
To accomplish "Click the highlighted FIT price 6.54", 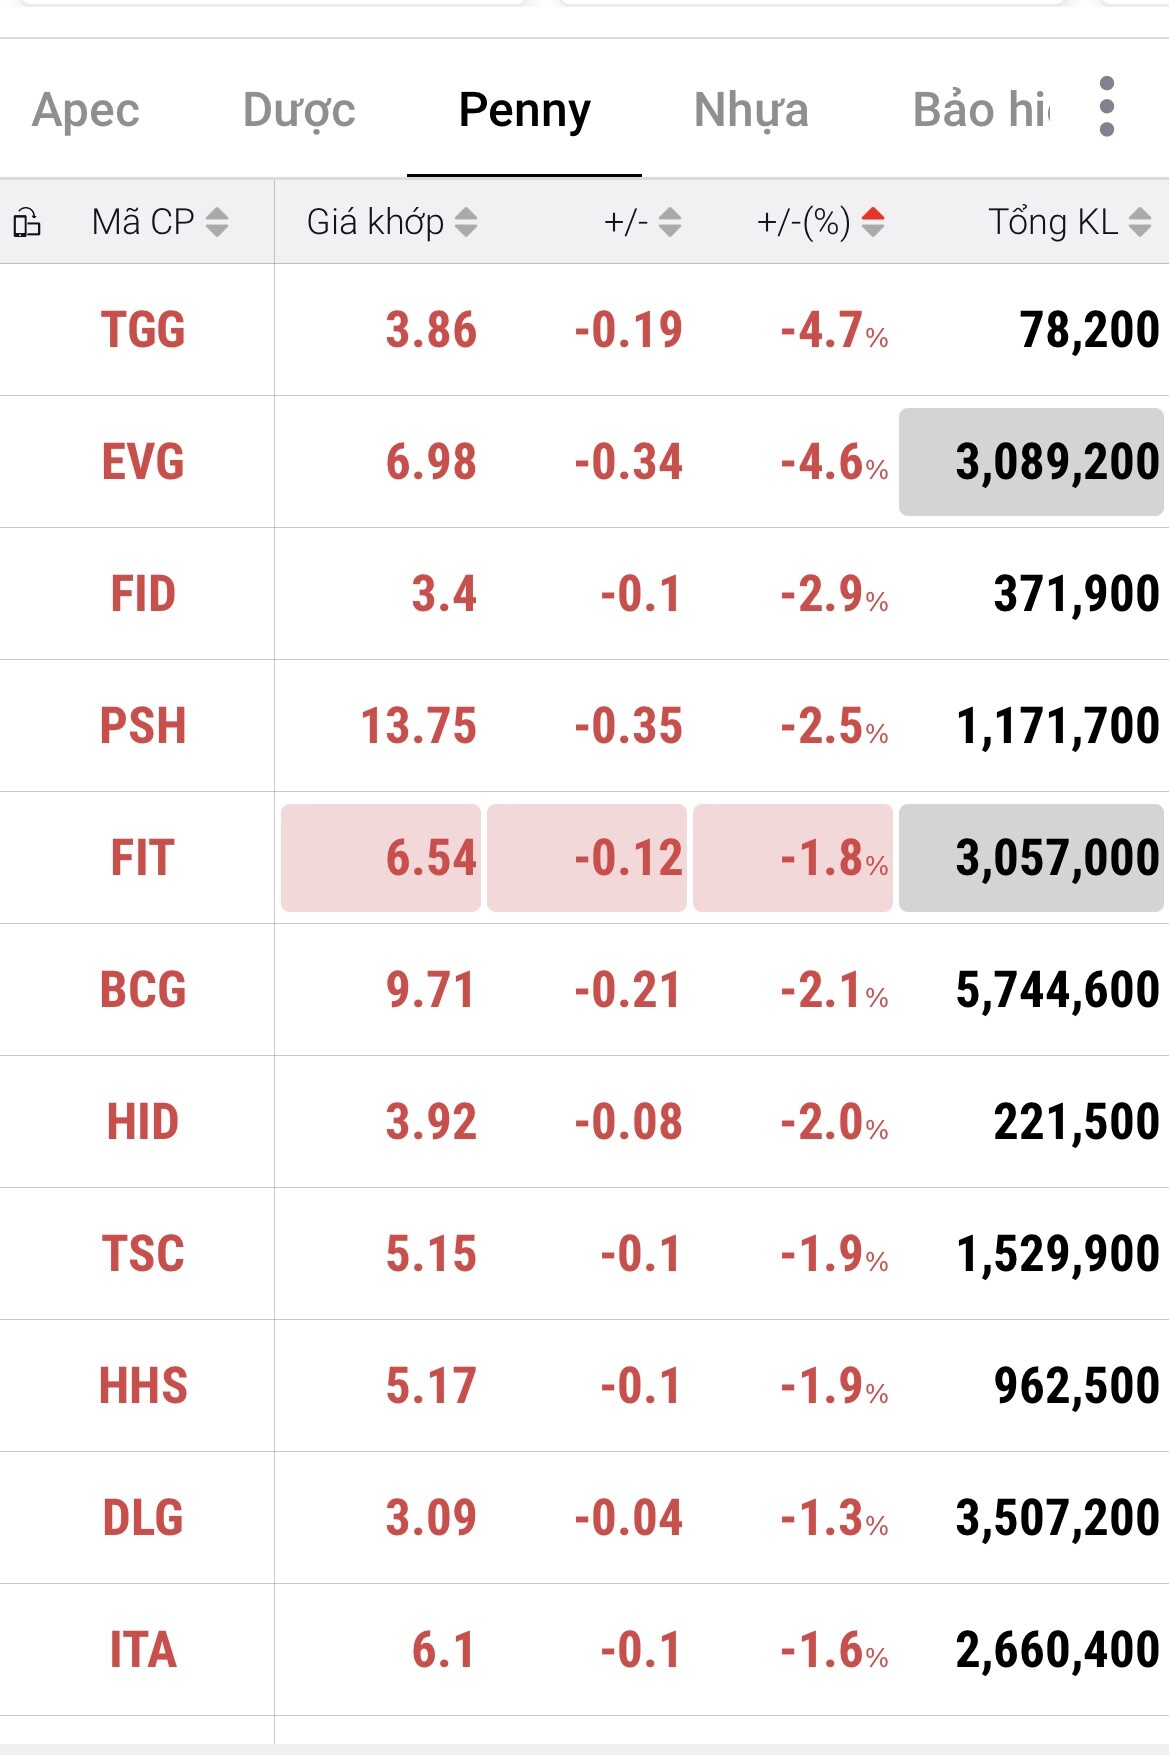I will pyautogui.click(x=381, y=858).
